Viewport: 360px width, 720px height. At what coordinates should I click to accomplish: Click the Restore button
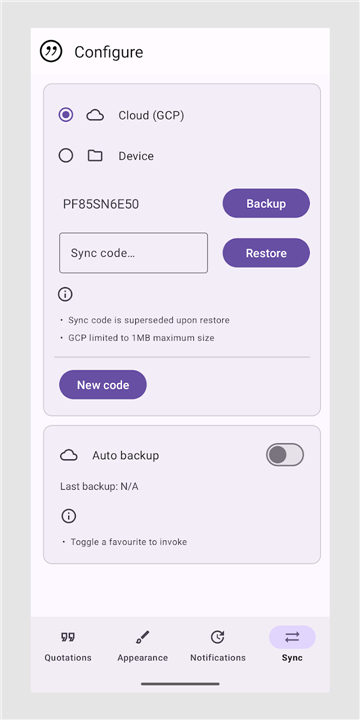[266, 253]
